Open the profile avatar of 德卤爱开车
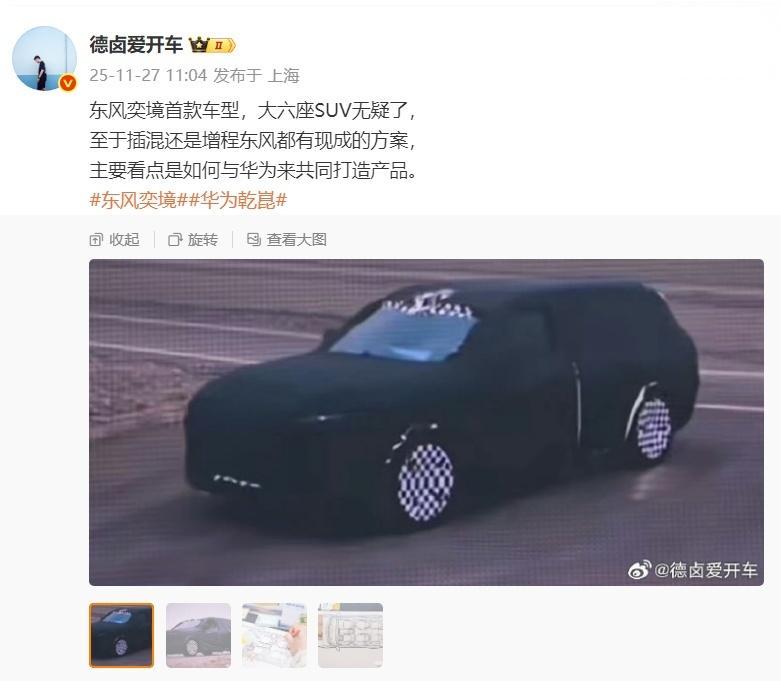The height and width of the screenshot is (698, 781). click(x=44, y=58)
